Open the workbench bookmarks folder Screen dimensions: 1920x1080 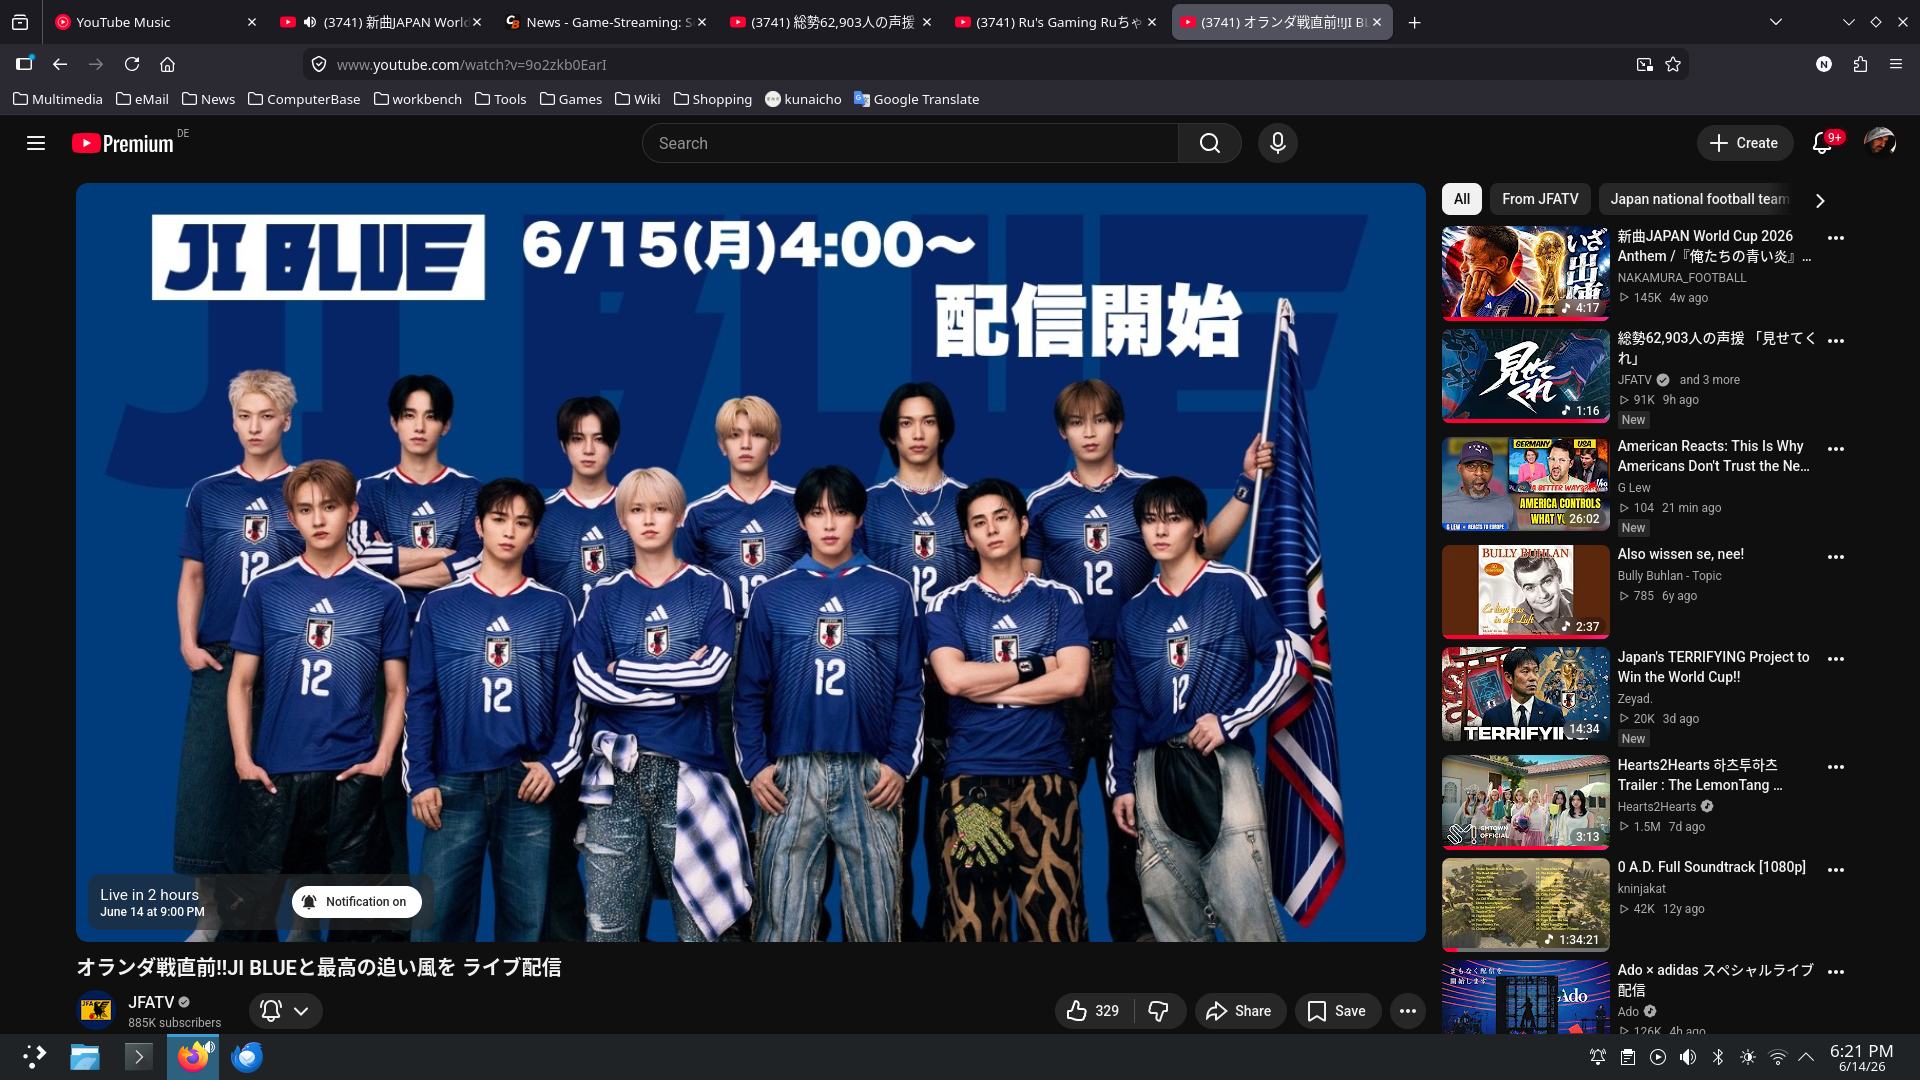(x=417, y=99)
